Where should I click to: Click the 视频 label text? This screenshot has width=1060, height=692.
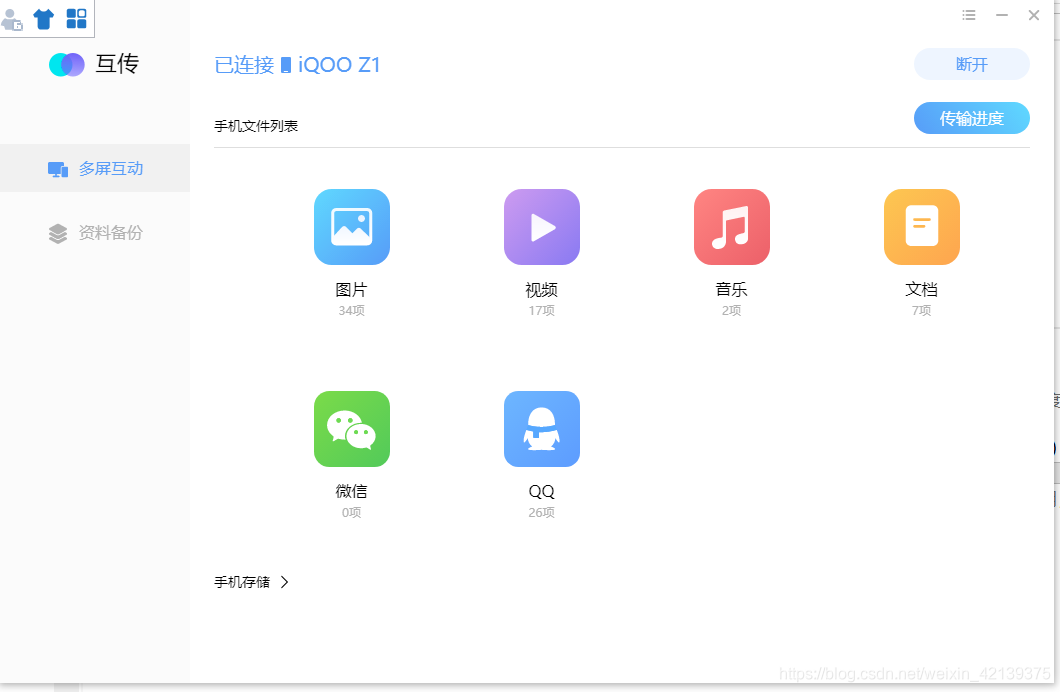(x=541, y=290)
